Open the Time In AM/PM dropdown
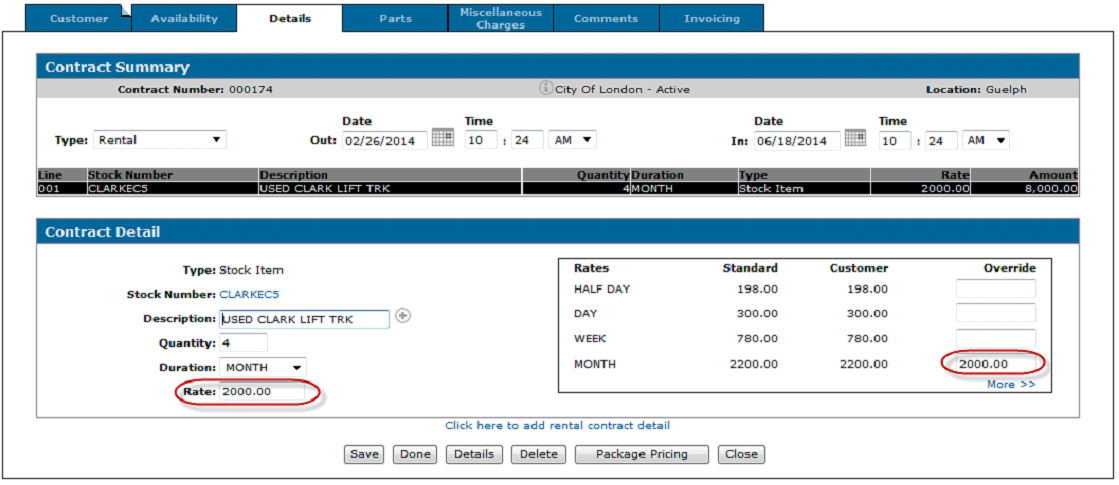1119x485 pixels. click(x=986, y=140)
